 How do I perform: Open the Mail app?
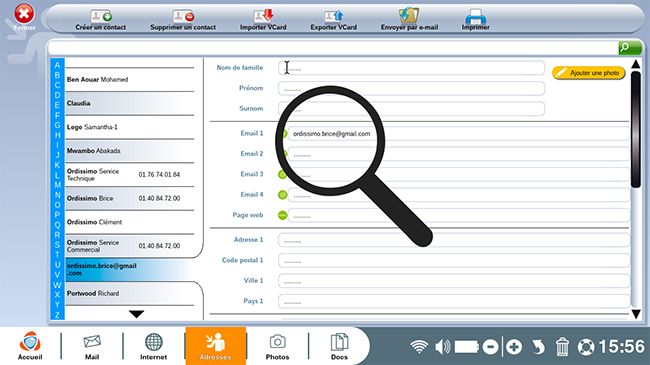coord(92,346)
